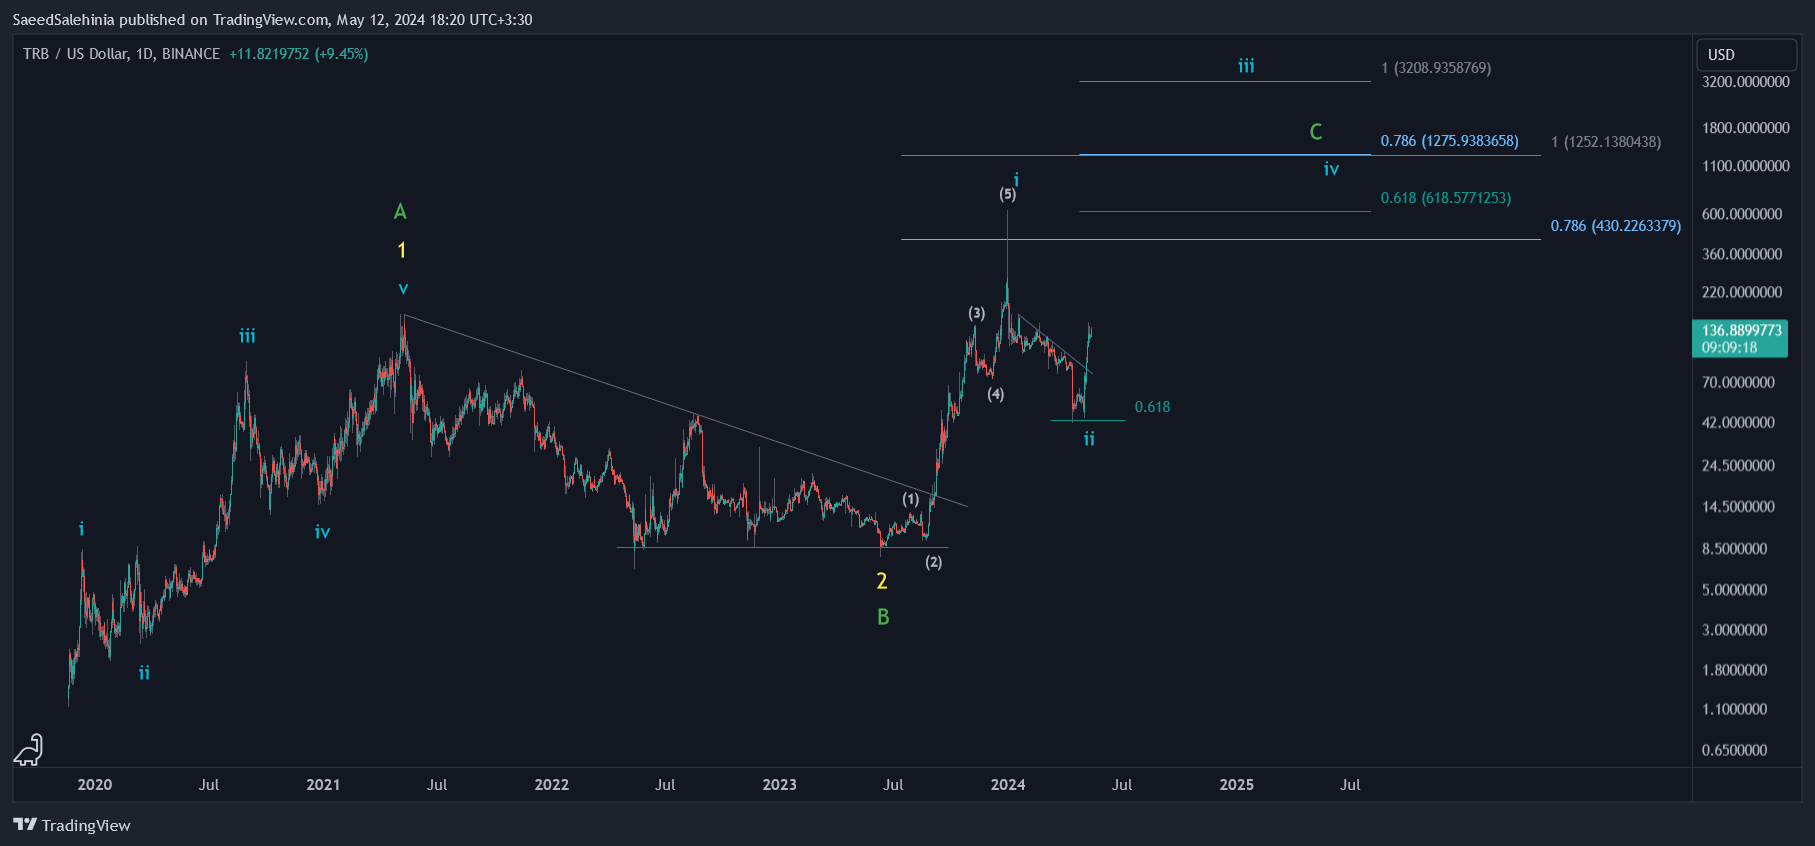Image resolution: width=1815 pixels, height=846 pixels.
Task: Click the 0.618 (618.5771253) Fibonacci label
Action: [1445, 198]
